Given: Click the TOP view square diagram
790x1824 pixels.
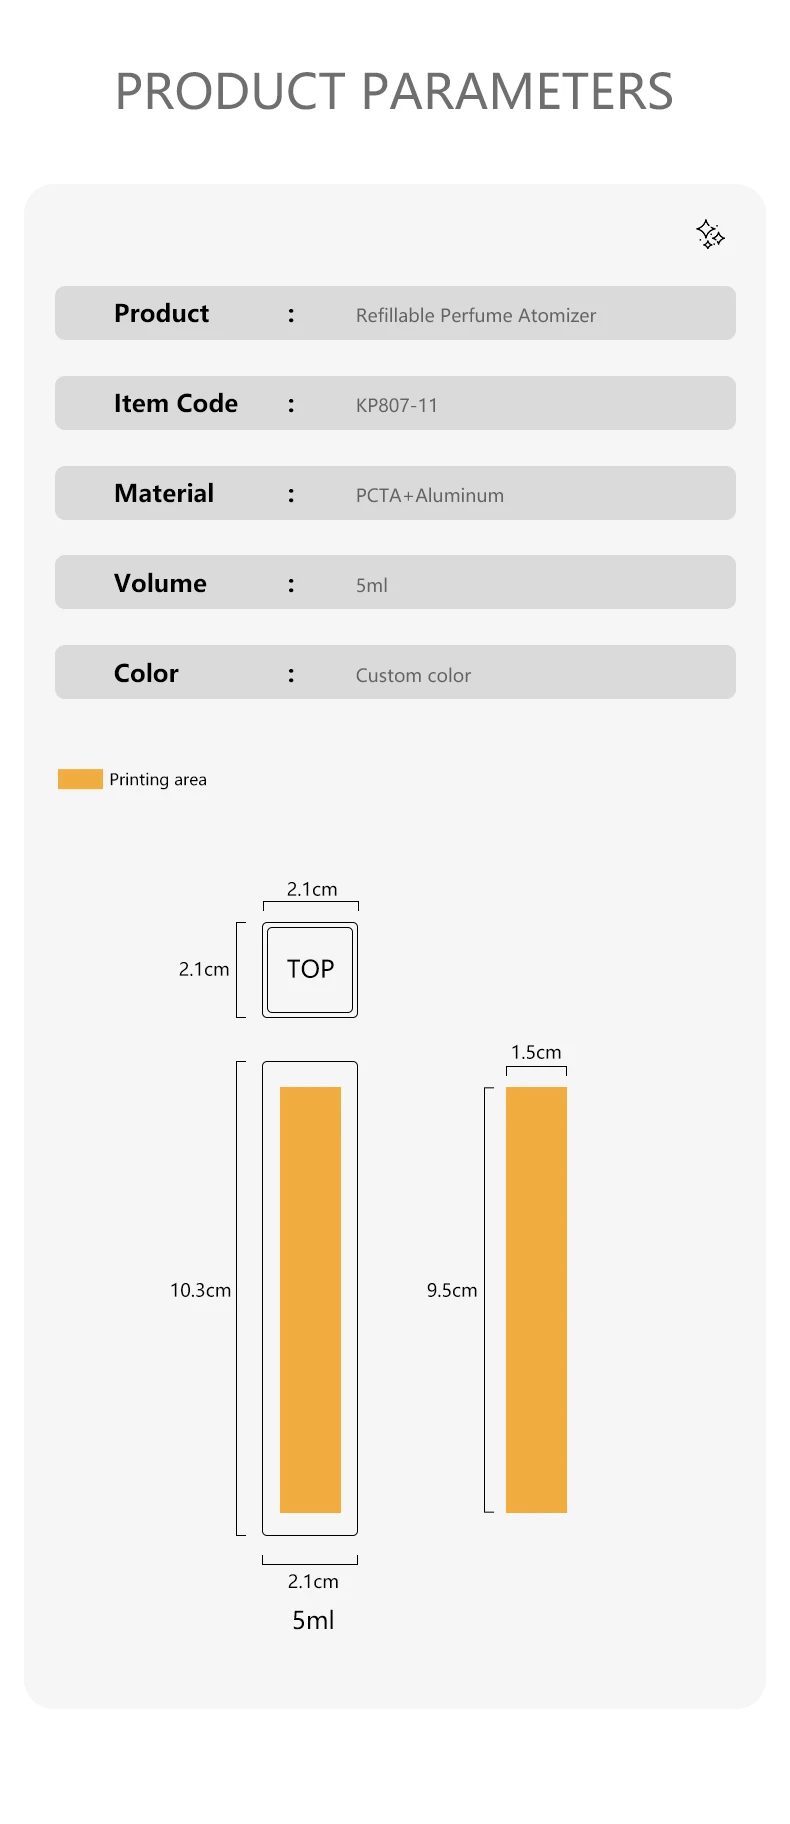Looking at the screenshot, I should [x=310, y=970].
